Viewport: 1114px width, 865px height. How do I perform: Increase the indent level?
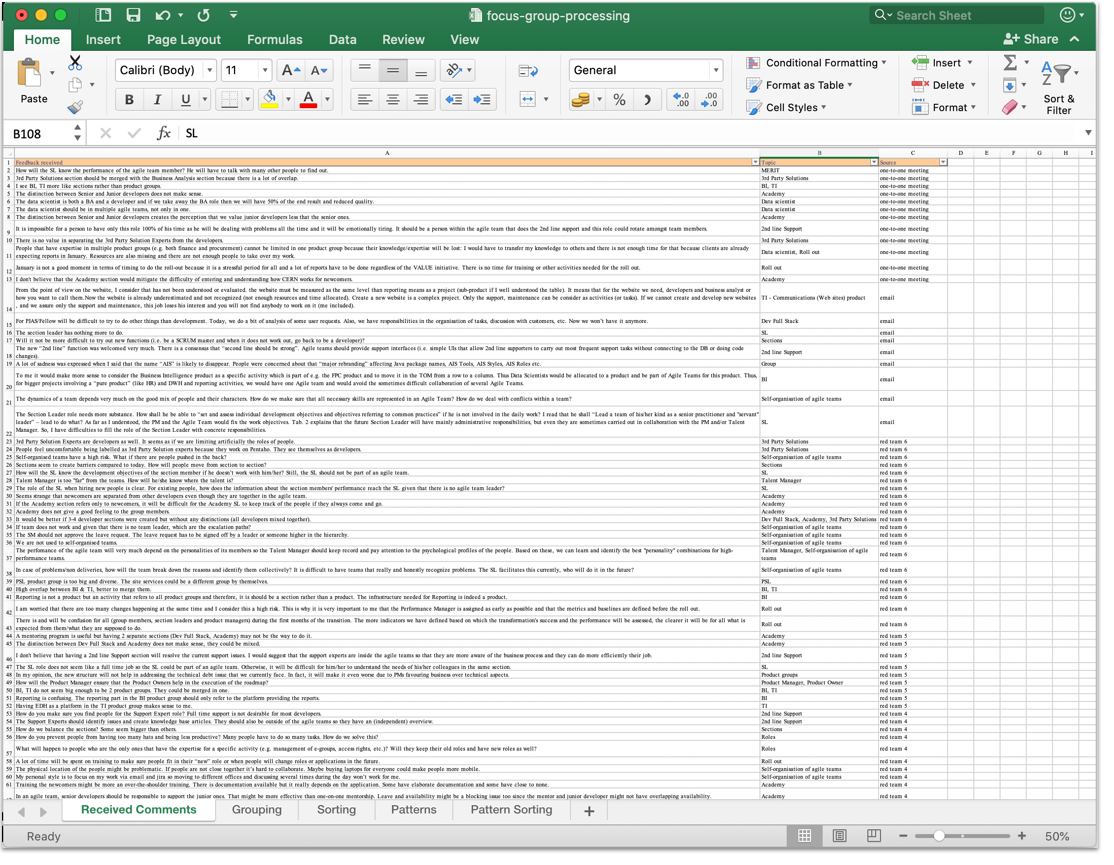click(x=482, y=99)
